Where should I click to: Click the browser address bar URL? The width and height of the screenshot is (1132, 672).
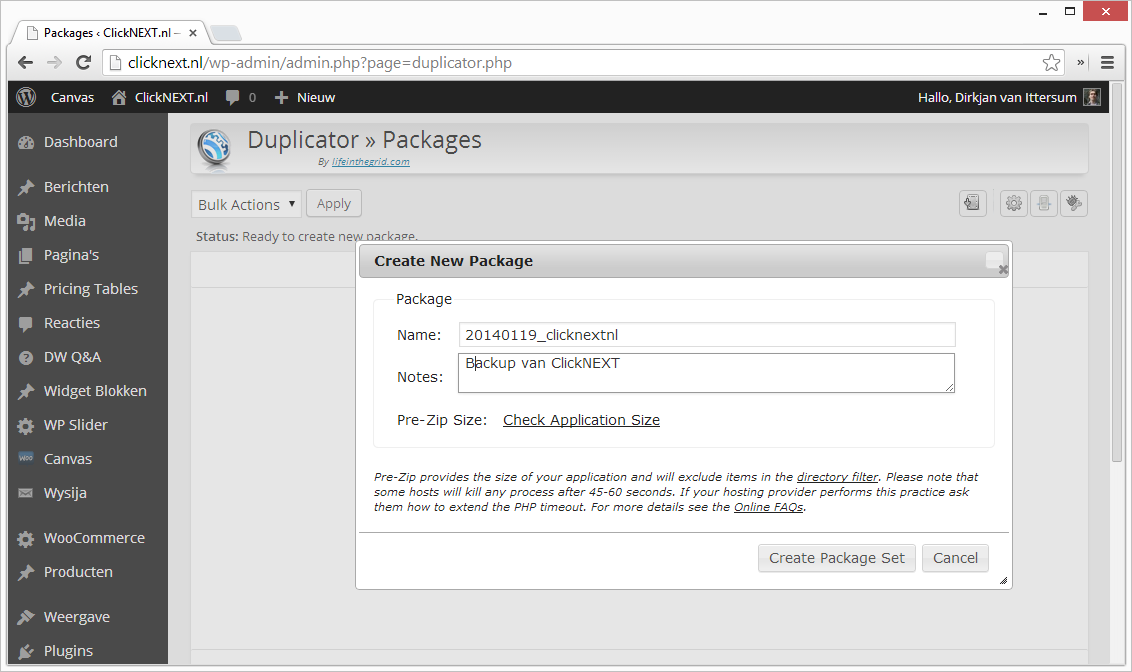320,63
